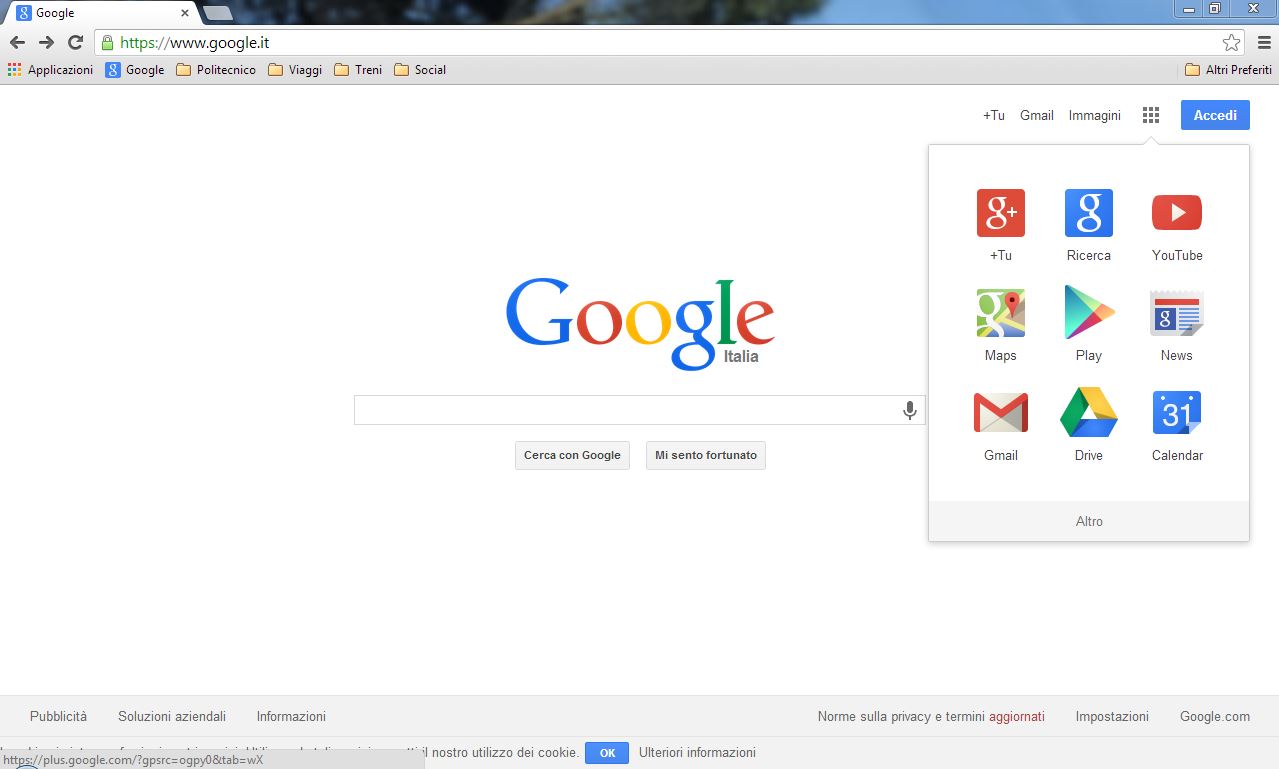Go back with the browser back arrow
Viewport: 1279px width, 769px height.
point(17,42)
